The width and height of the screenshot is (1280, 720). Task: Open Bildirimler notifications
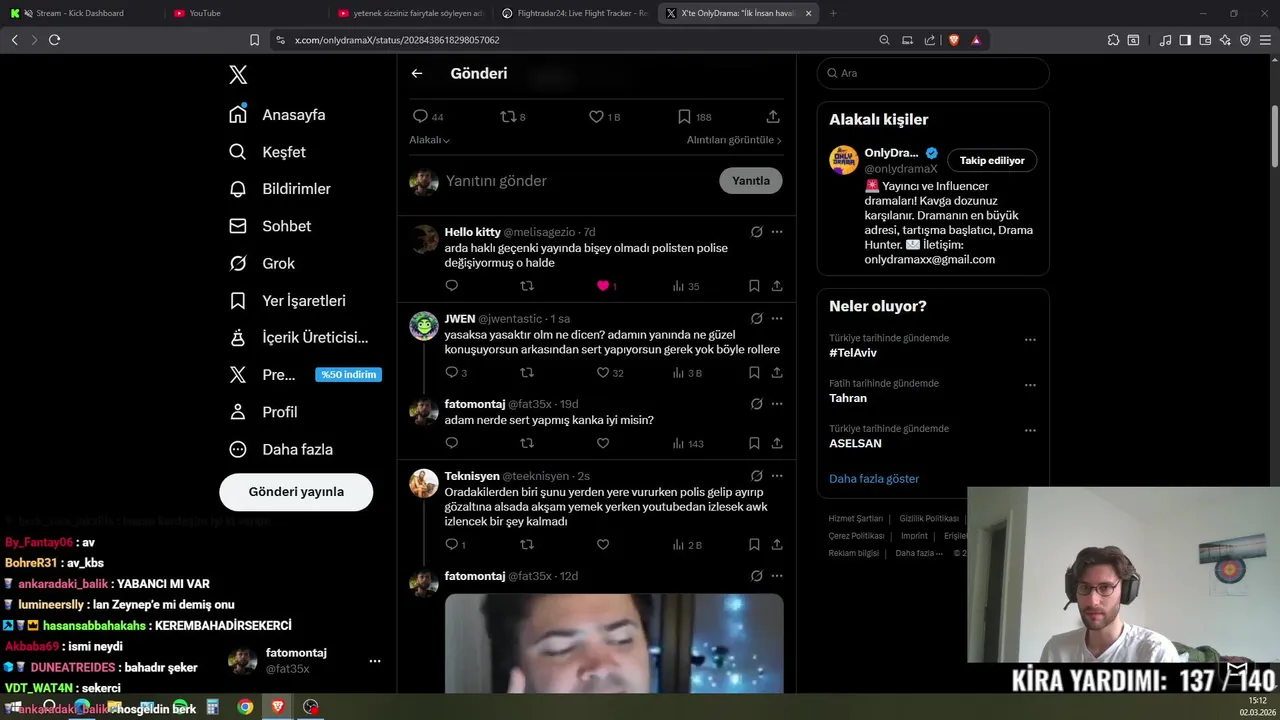280,189
